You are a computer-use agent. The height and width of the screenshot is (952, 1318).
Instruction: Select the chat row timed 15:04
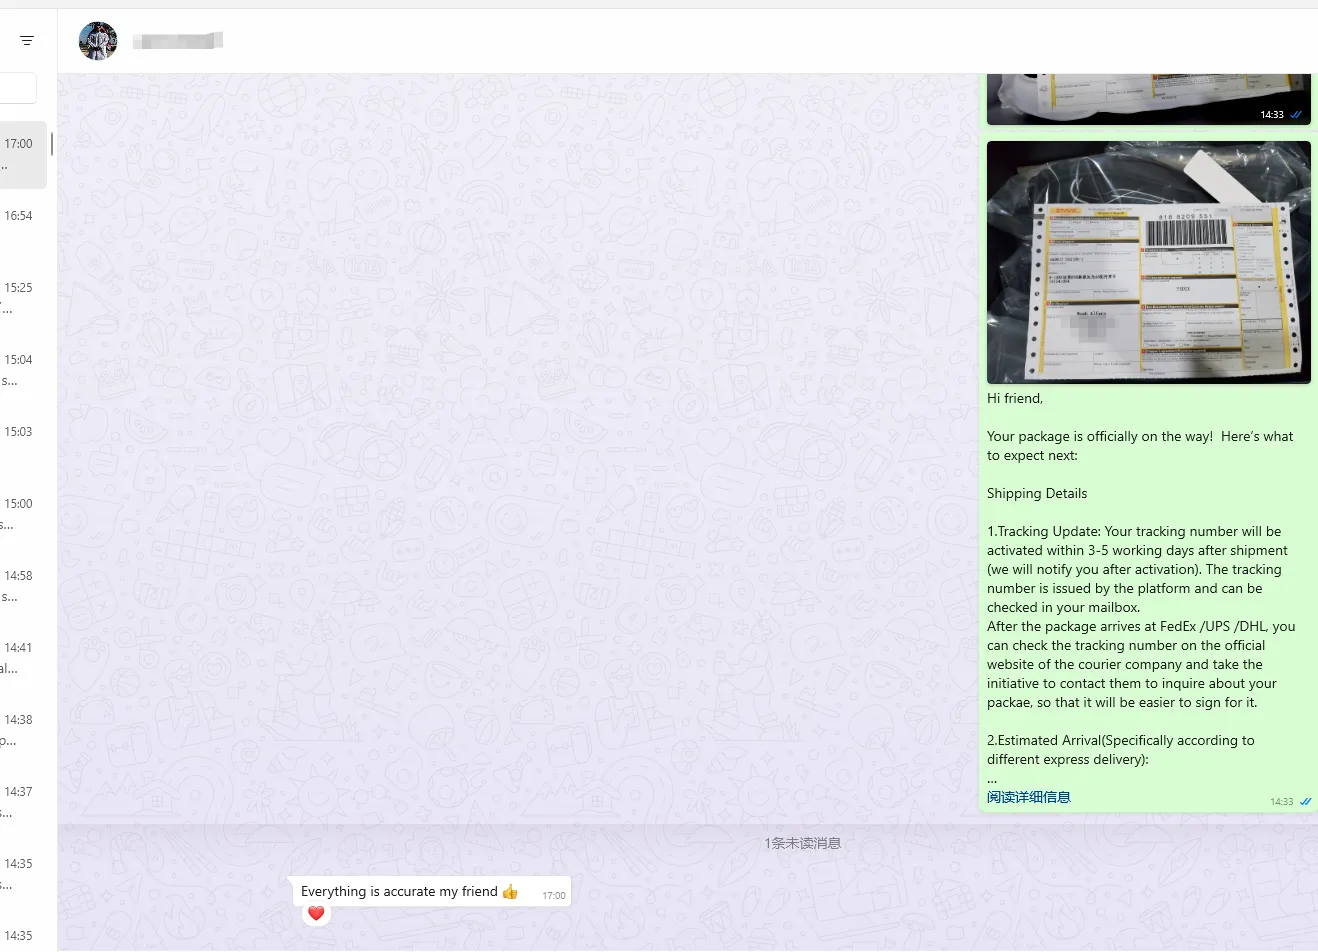click(x=23, y=369)
